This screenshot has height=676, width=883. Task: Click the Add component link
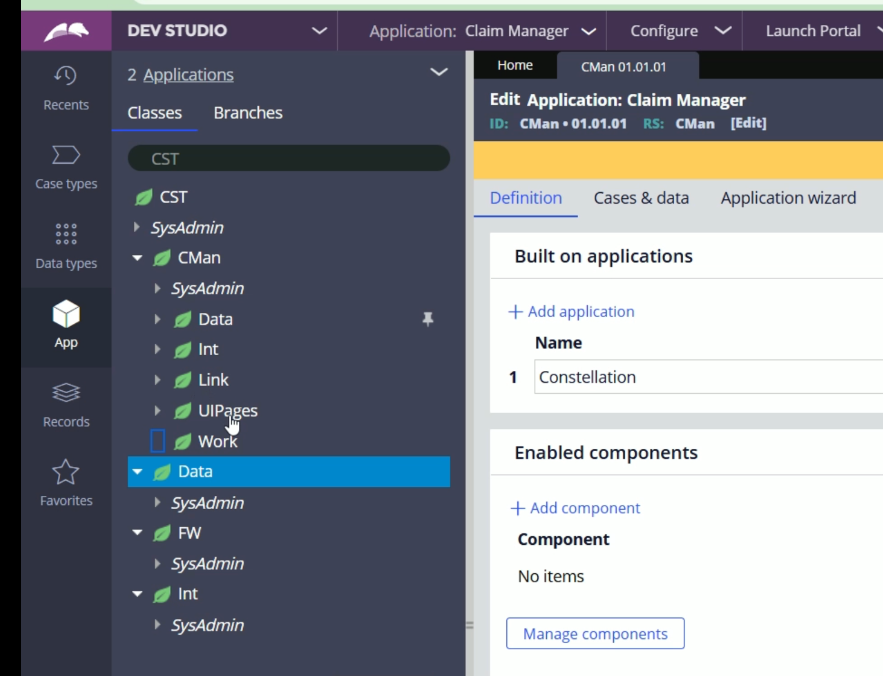click(x=575, y=508)
